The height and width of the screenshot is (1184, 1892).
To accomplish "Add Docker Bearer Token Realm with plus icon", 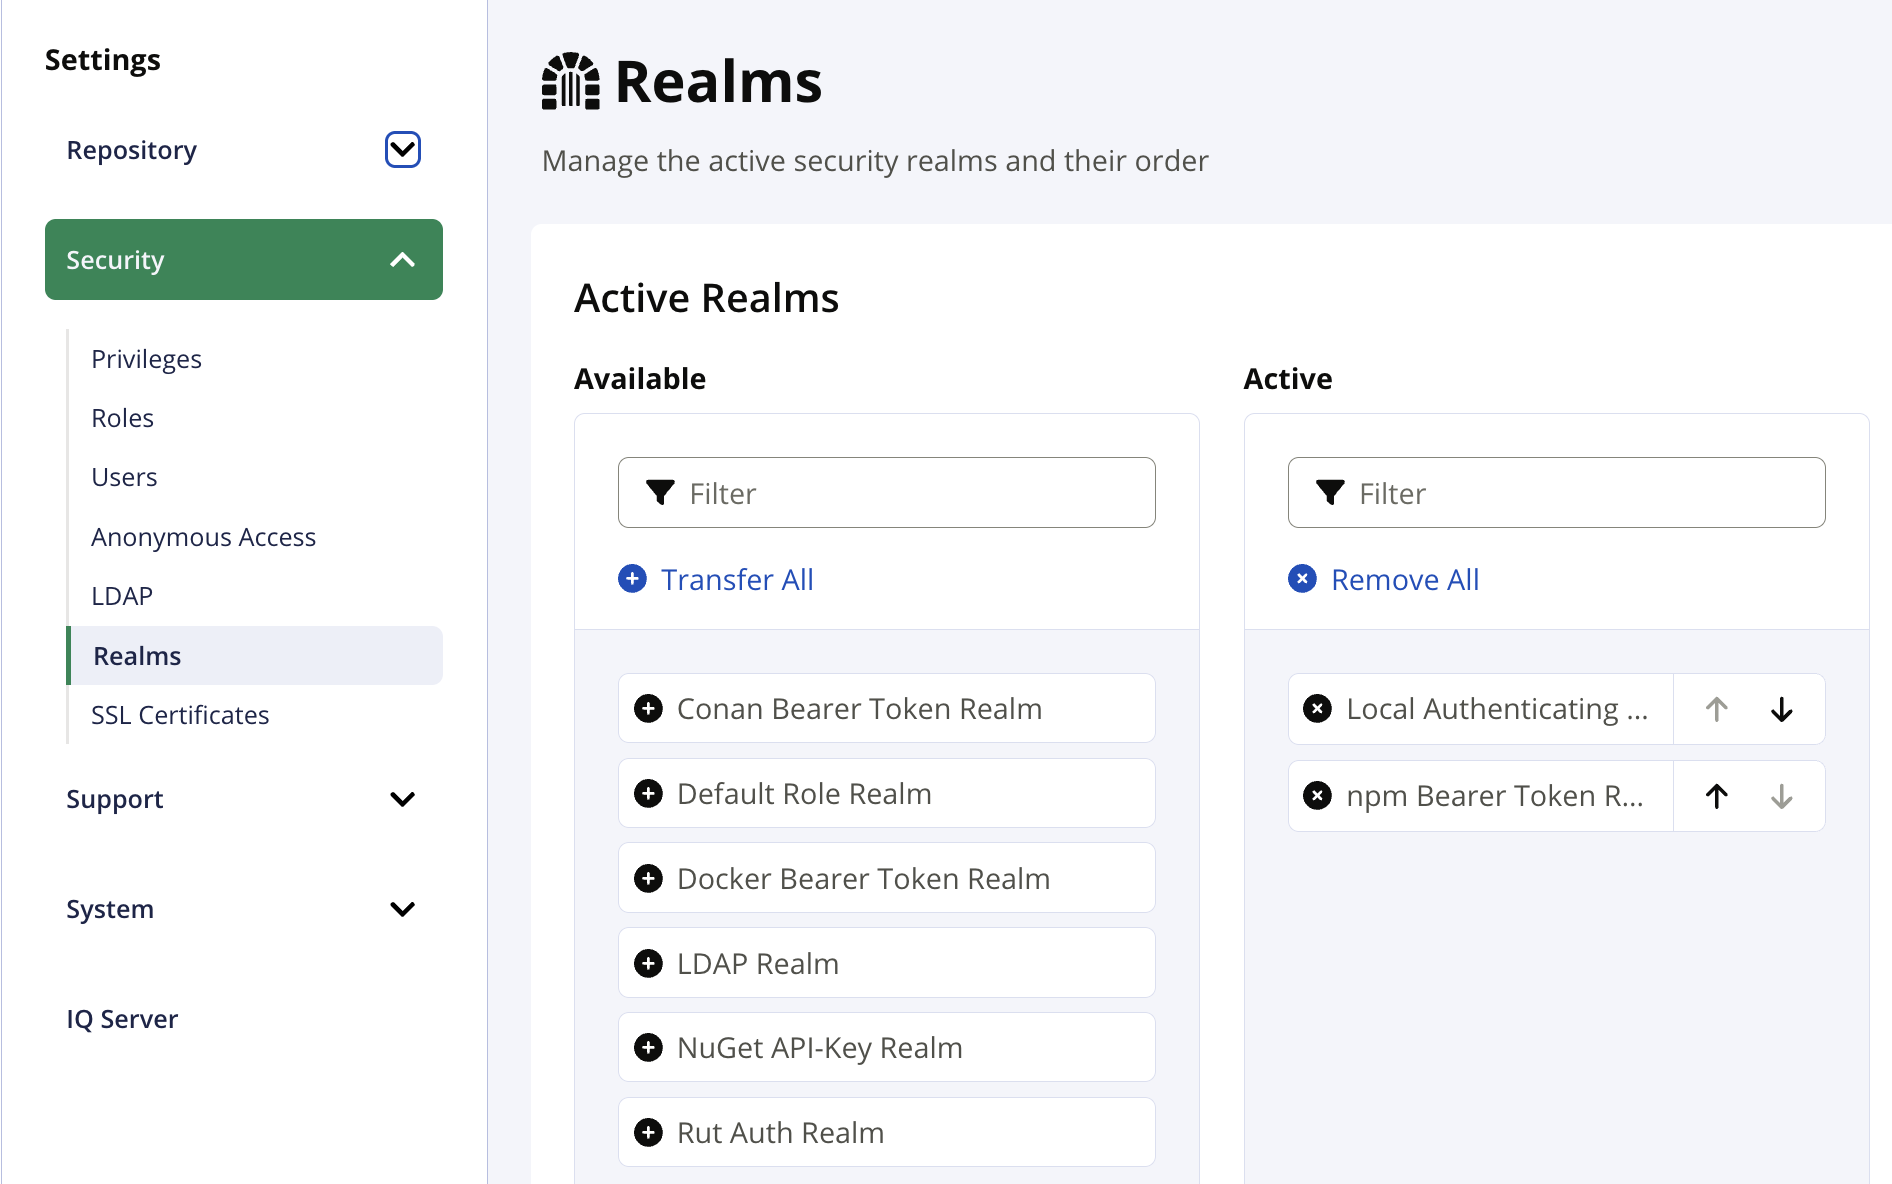I will tap(649, 879).
